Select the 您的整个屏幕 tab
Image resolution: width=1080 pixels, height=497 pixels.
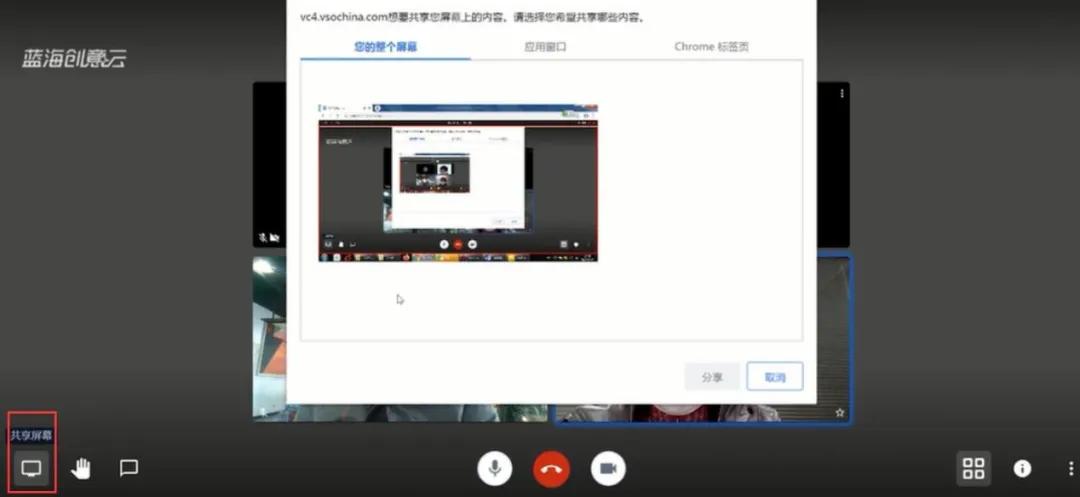[x=386, y=47]
